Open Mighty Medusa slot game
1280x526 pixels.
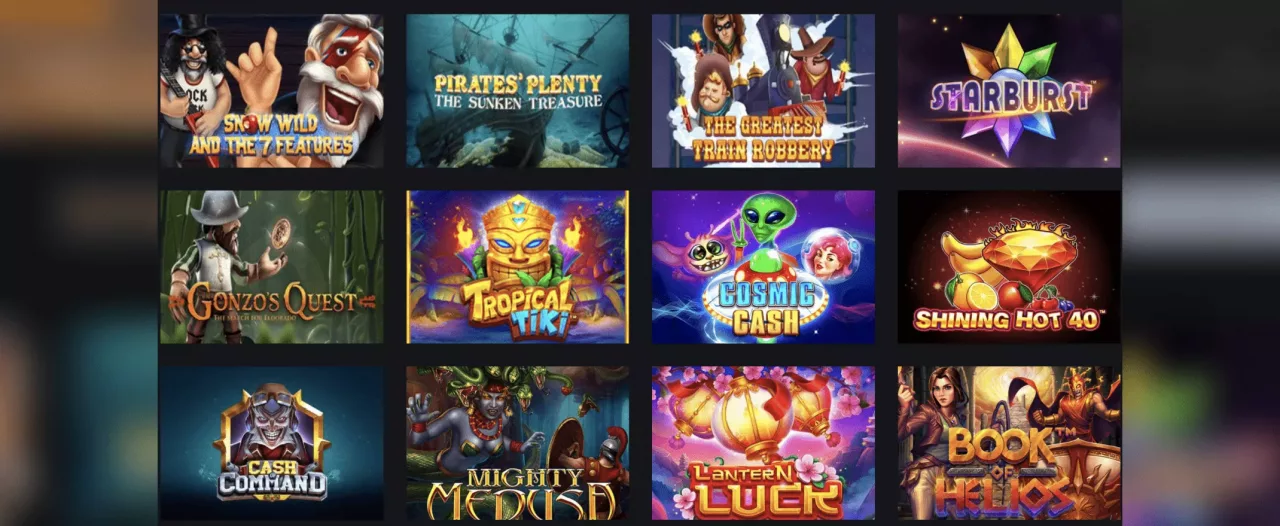click(518, 443)
